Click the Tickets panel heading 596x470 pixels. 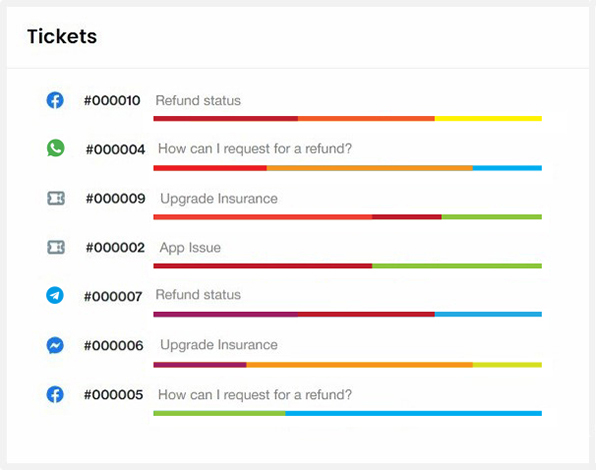coord(62,36)
